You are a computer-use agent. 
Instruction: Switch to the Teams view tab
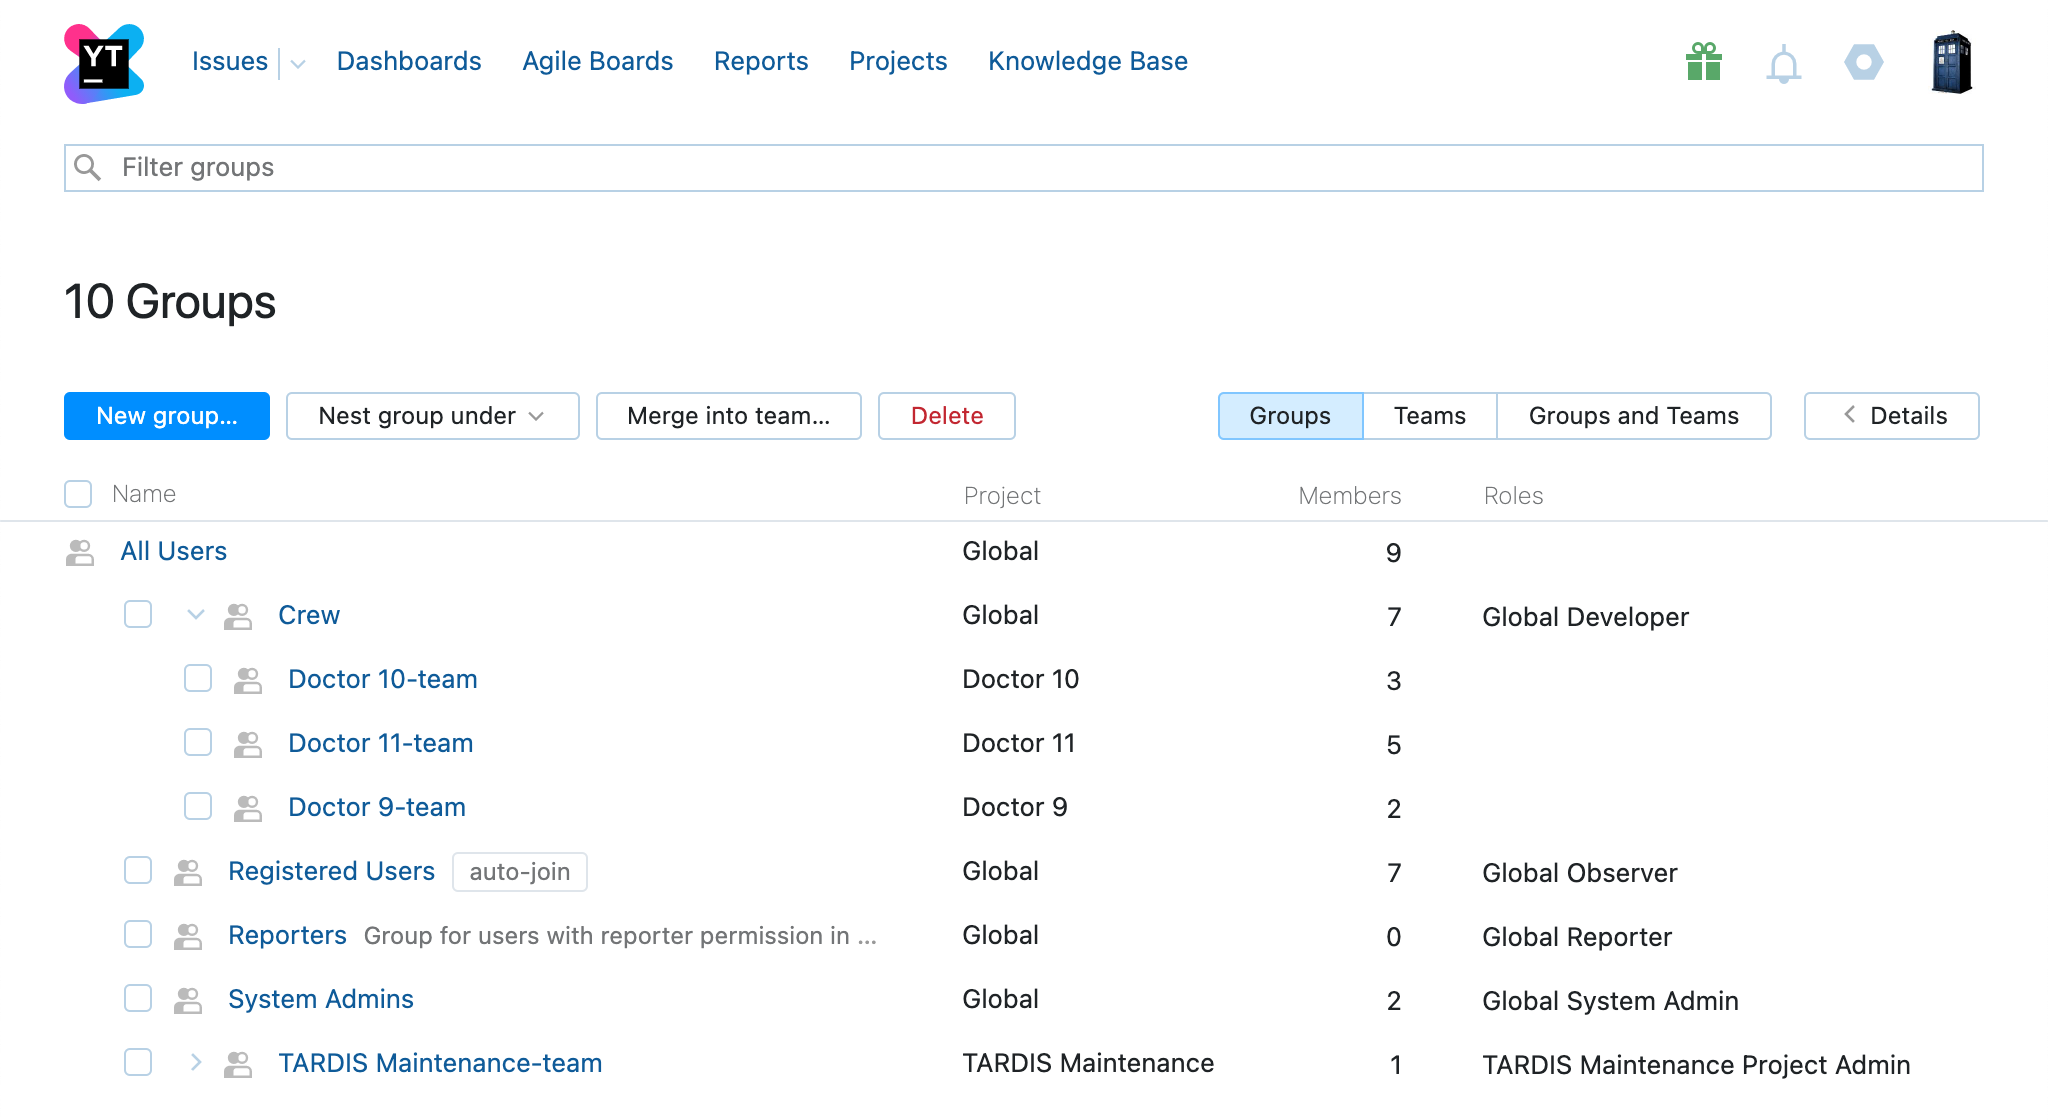click(x=1429, y=416)
